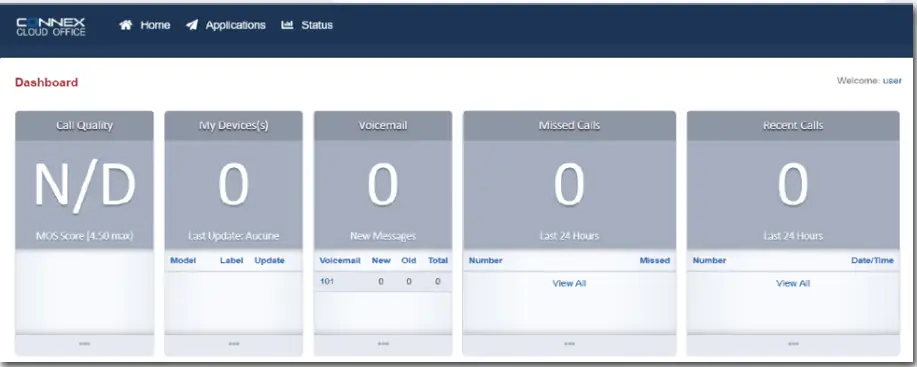Viewport: 917px width, 367px height.
Task: Expand the My Devices(s) card footer dots
Action: click(233, 344)
